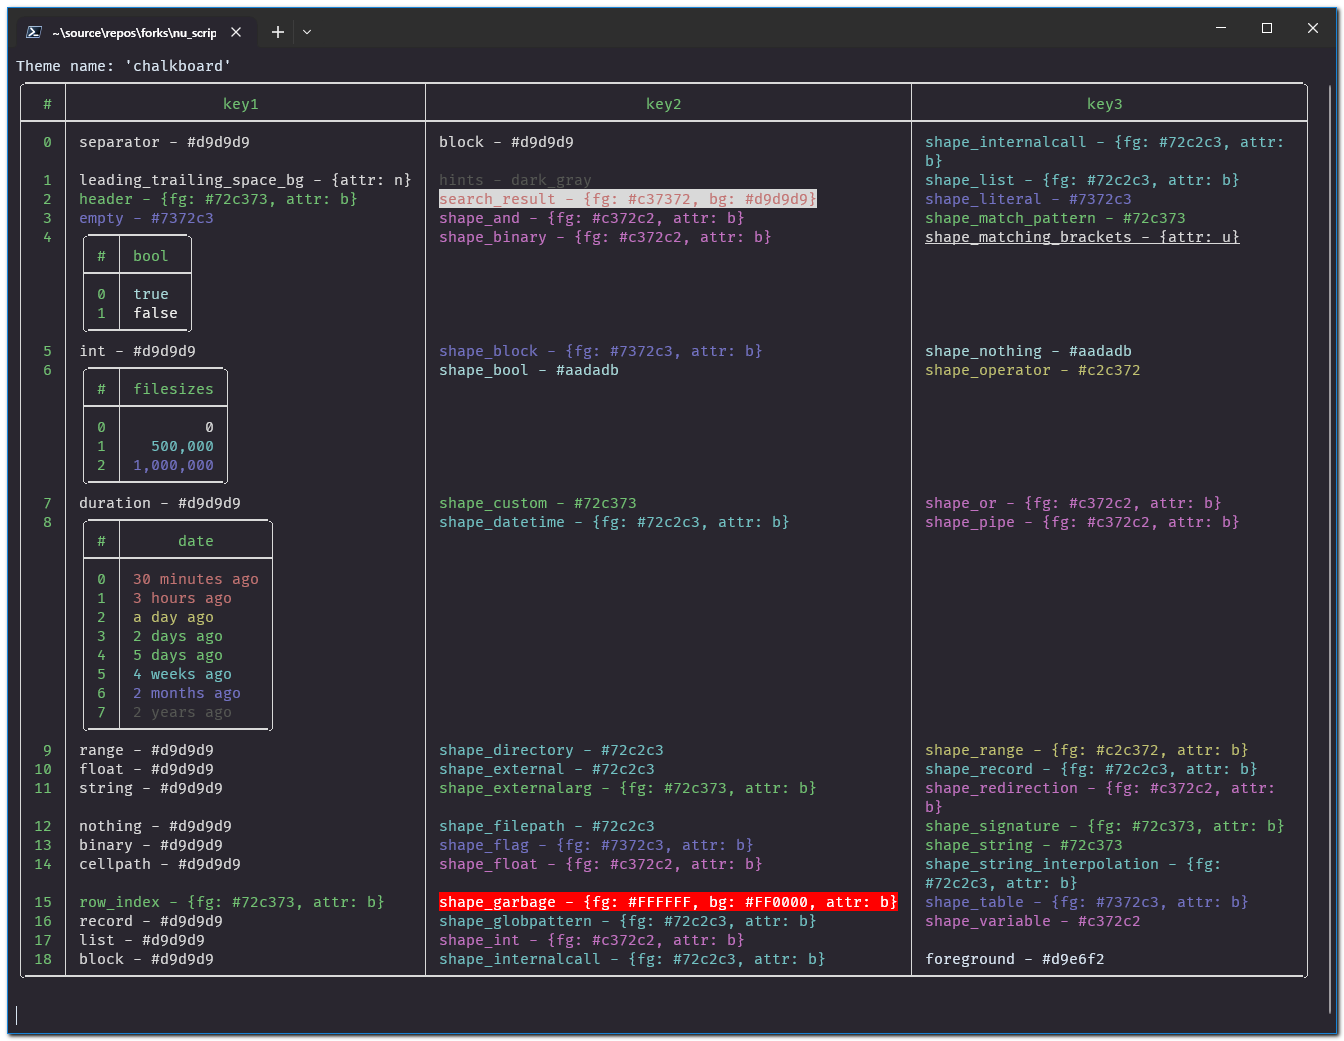This screenshot has height=1041, width=1344.
Task: Close the terminal window
Action: click(1313, 28)
